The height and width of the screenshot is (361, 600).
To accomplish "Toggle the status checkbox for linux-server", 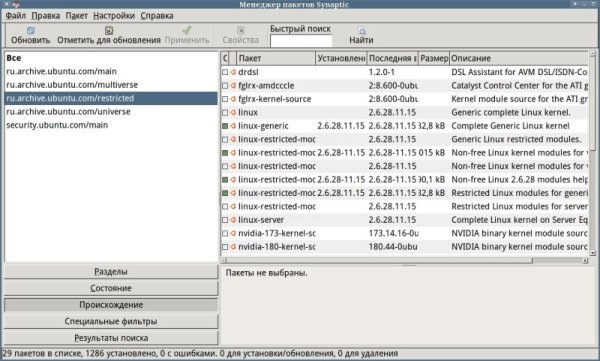I will coord(225,220).
